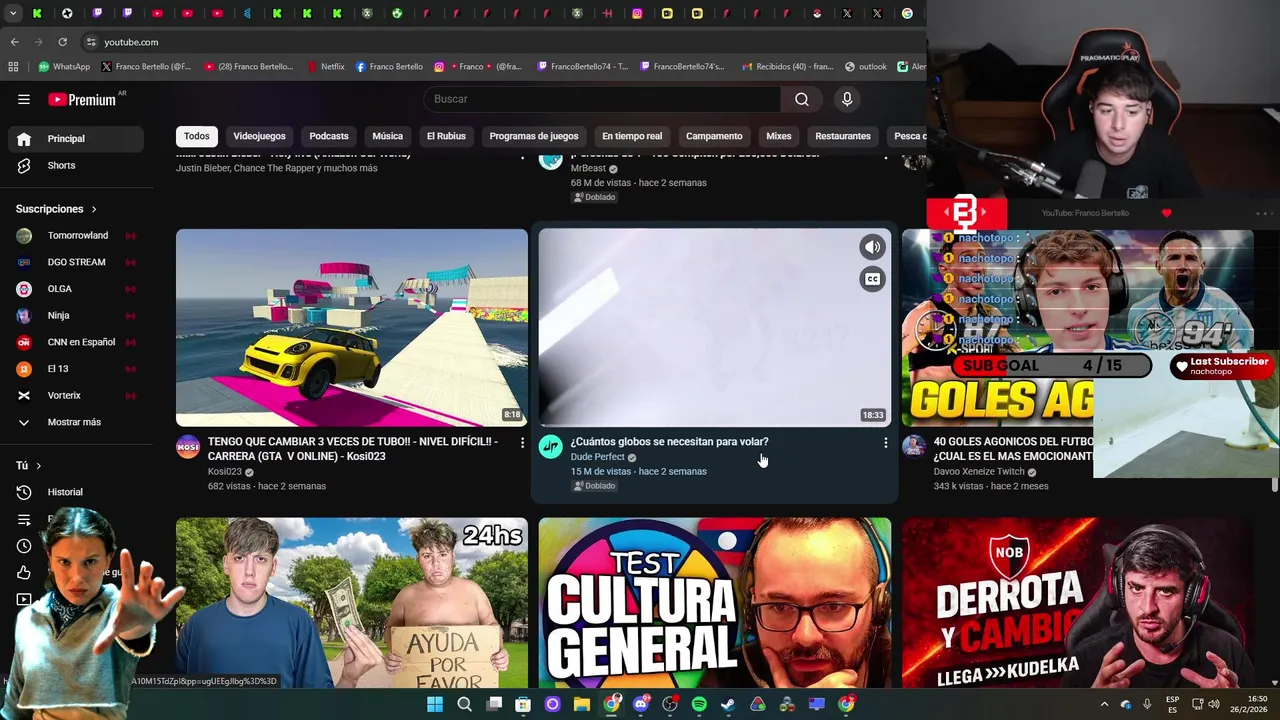The width and height of the screenshot is (1280, 720).
Task: Select the Música filter chip
Action: tap(388, 136)
